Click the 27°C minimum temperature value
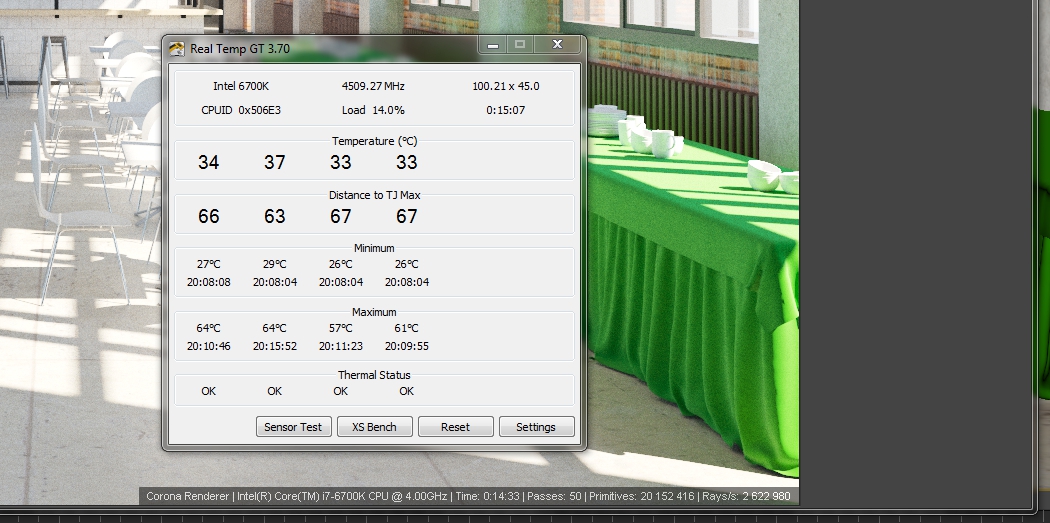The width and height of the screenshot is (1050, 523). (x=209, y=265)
